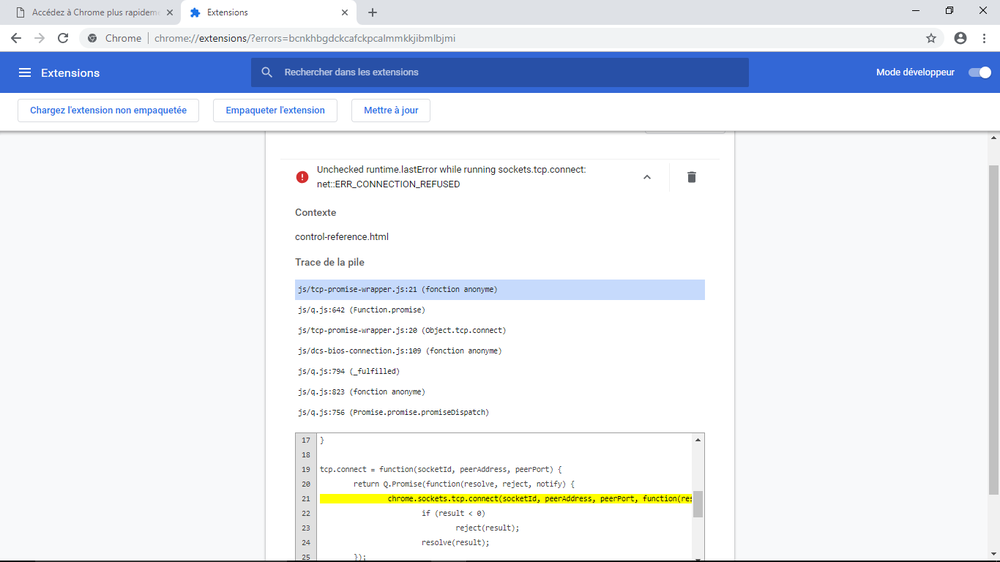Screen dimensions: 1000x562
Task: Select stack frame js/q.js:794 _fulfilled
Action: pyautogui.click(x=499, y=371)
